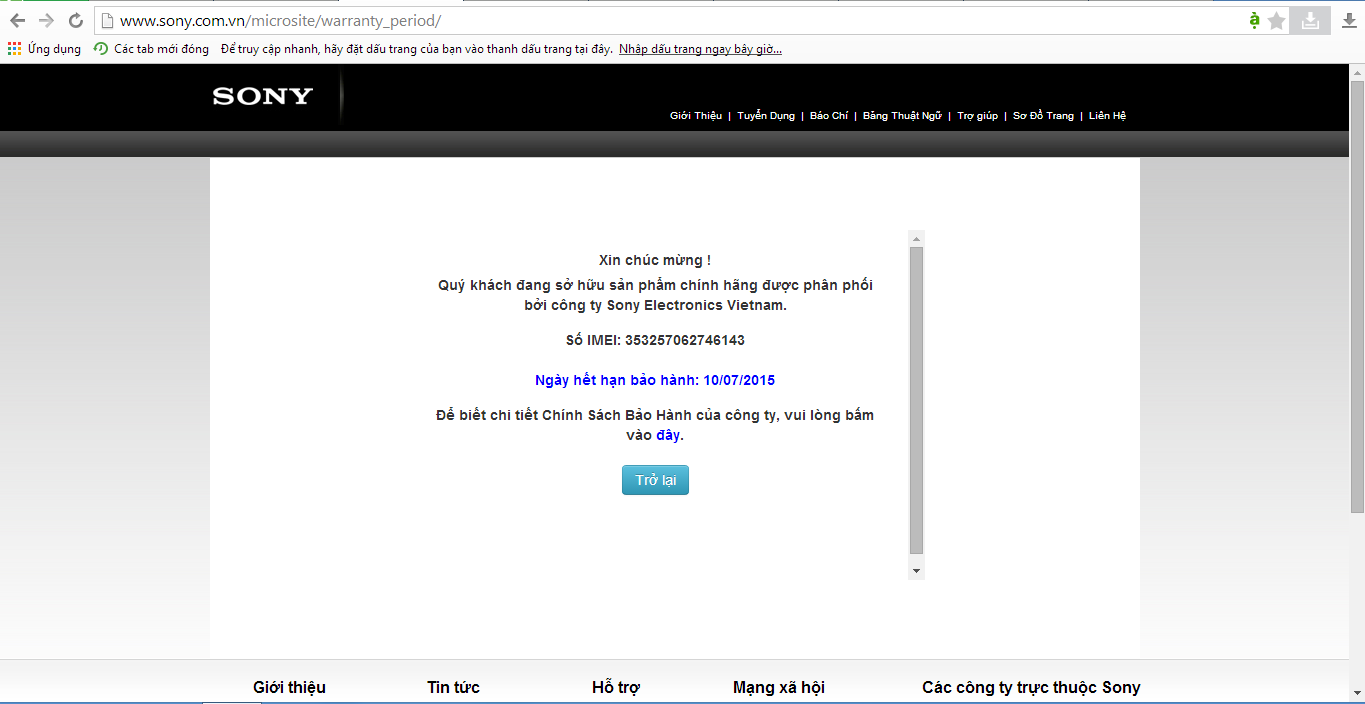The height and width of the screenshot is (704, 1365).
Task: Click the browser back arrow
Action: [x=17, y=20]
